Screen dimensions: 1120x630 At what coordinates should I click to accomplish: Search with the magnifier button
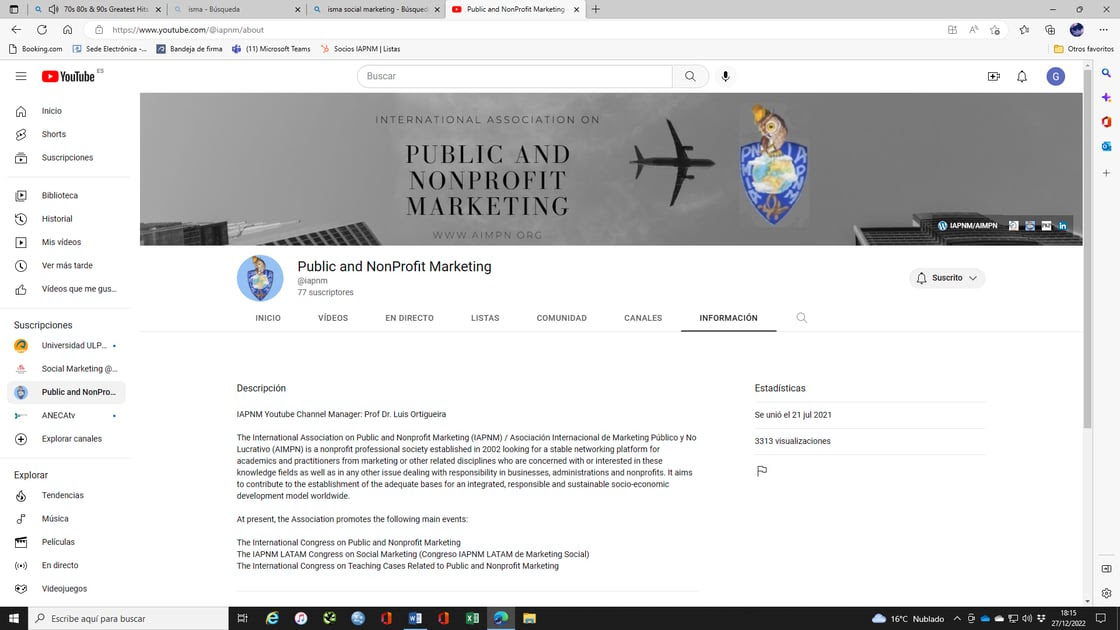point(690,76)
